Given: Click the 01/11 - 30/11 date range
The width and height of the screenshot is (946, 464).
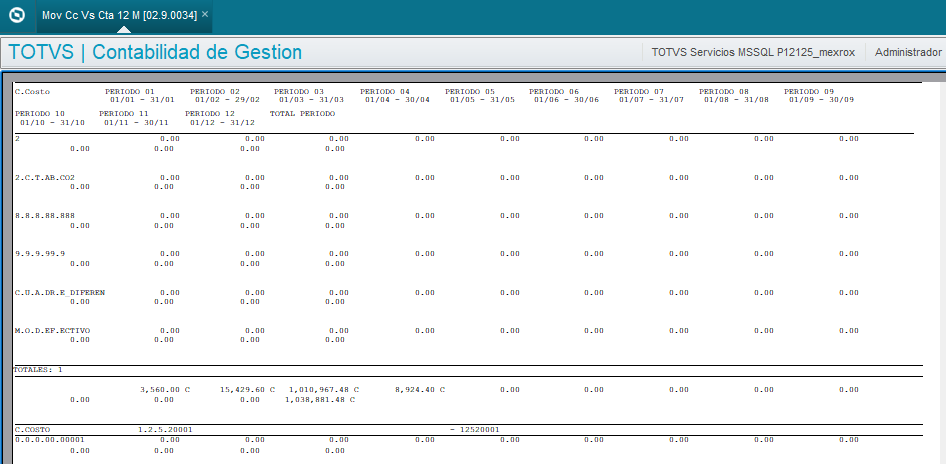Looking at the screenshot, I should click(136, 122).
